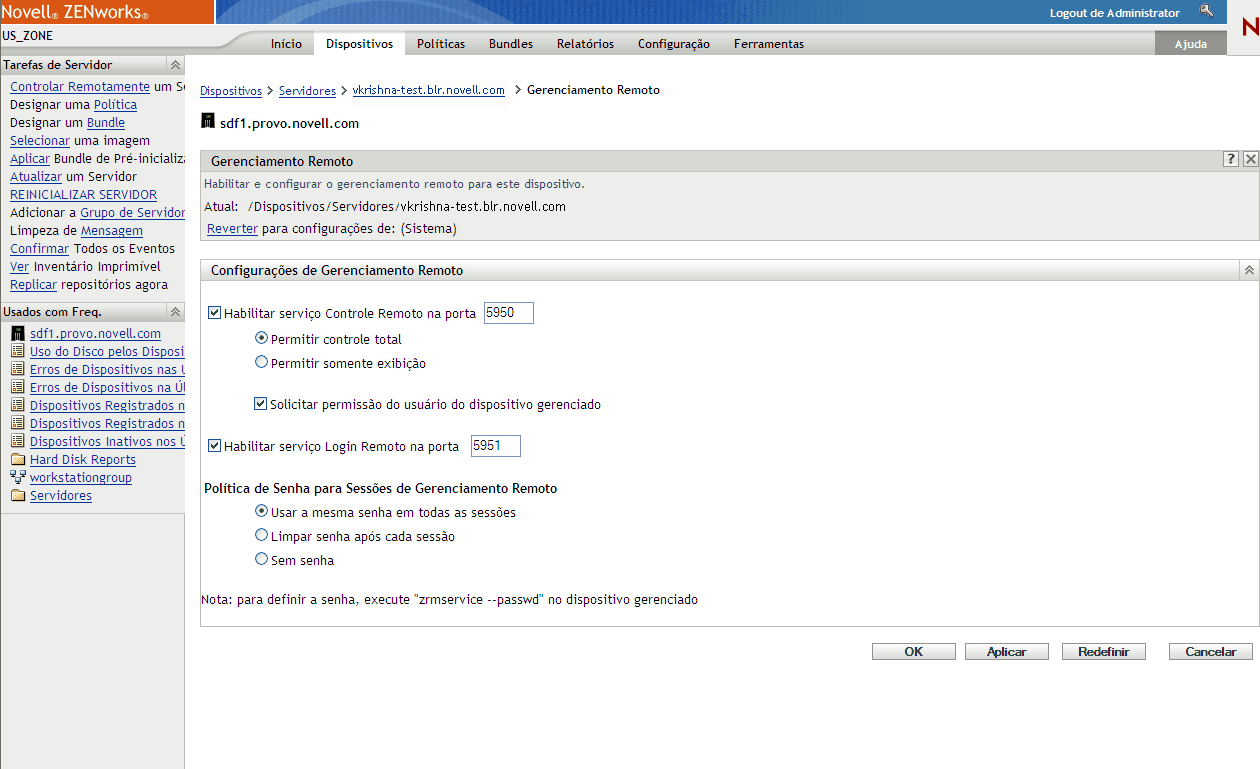The image size is (1260, 769).
Task: Click report icon beside Dispositivos Inativos
Action: 17,441
